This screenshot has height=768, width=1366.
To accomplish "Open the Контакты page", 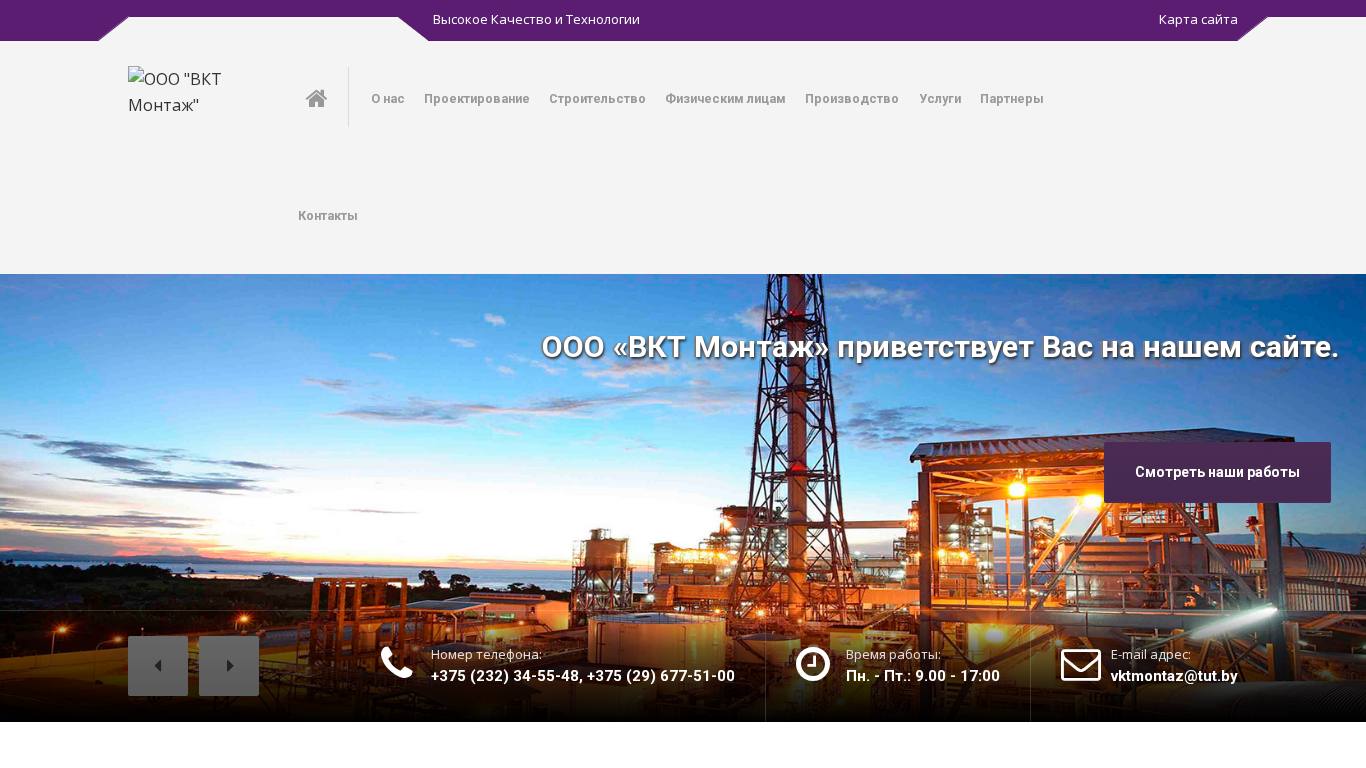I will tap(328, 216).
